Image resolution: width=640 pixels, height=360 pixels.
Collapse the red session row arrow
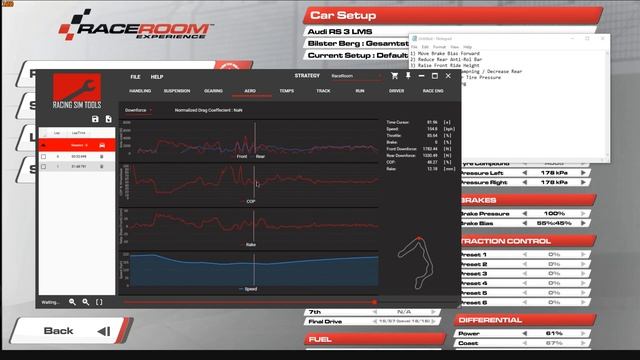click(44, 145)
